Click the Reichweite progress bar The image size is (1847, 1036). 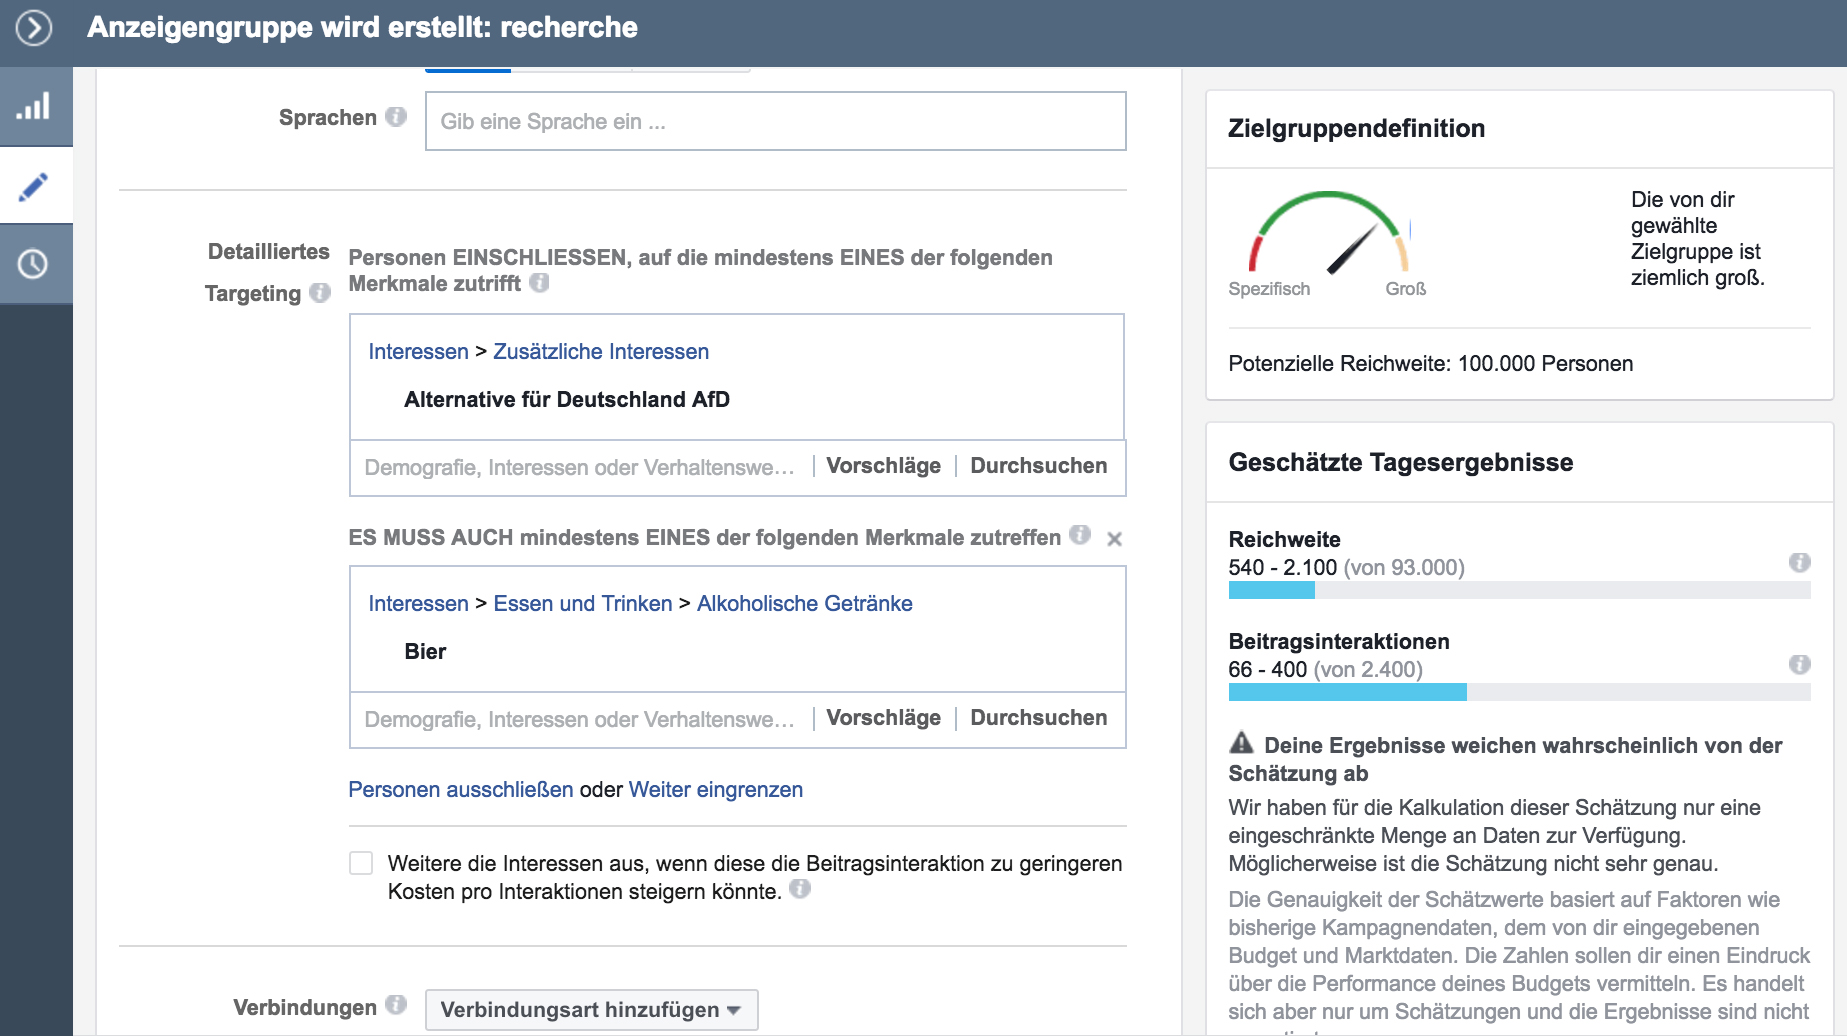click(x=1519, y=591)
